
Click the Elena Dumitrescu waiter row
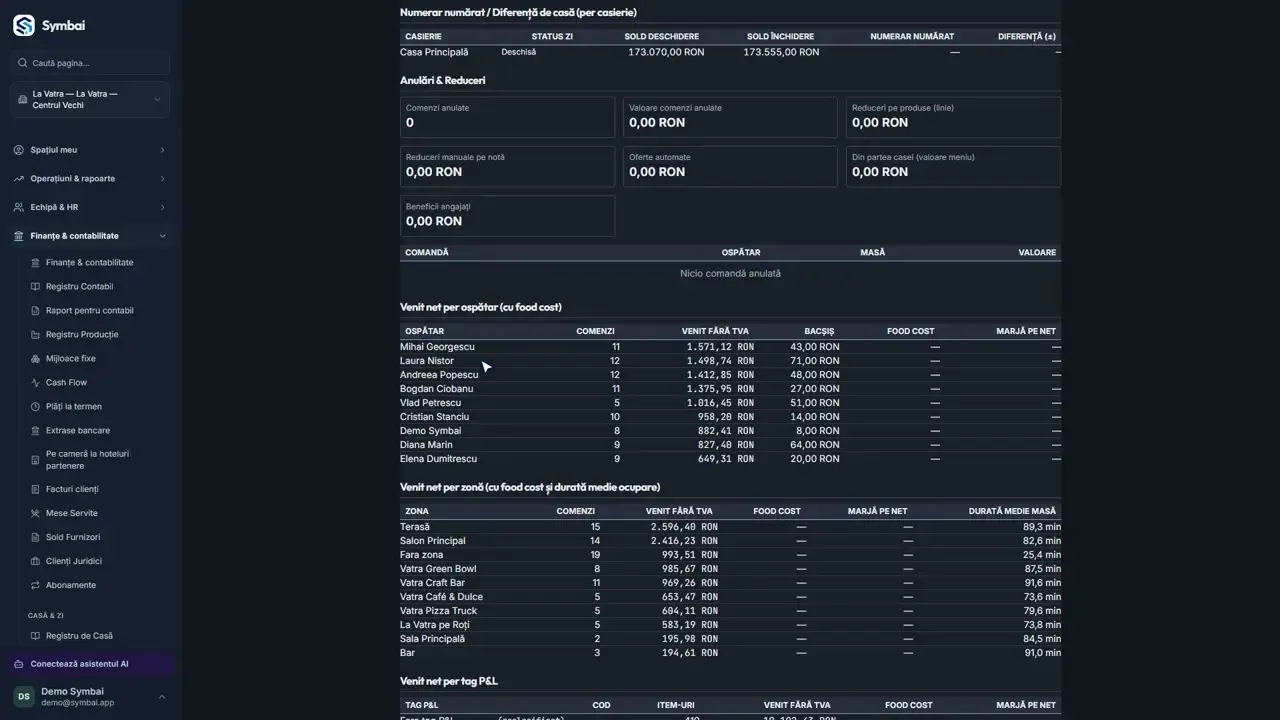click(x=730, y=459)
